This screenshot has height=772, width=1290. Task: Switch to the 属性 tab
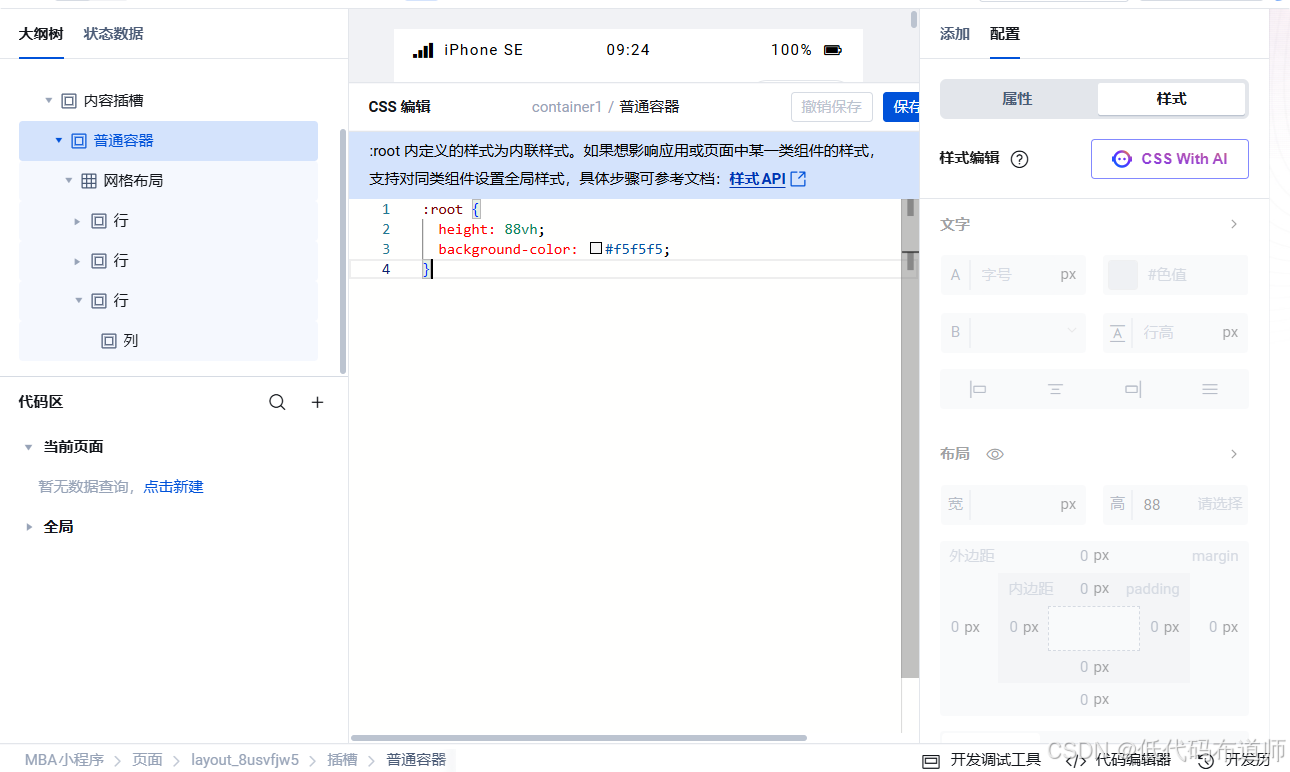pos(1017,99)
